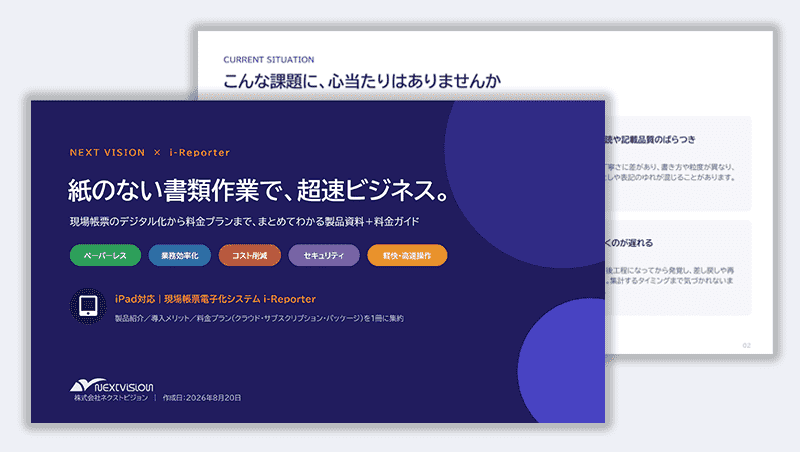Screen dimensions: 800x452
Task: Open the front cover slide thumbnail
Action: tap(318, 262)
